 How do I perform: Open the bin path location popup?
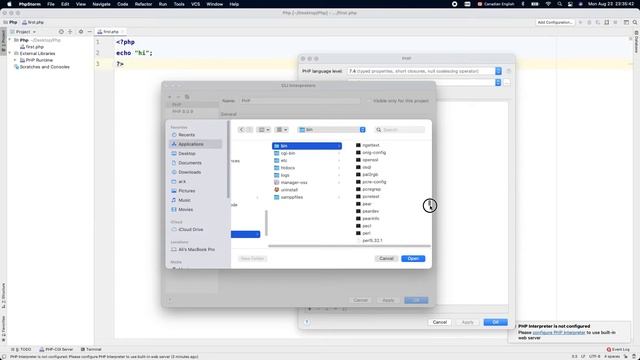(x=332, y=130)
